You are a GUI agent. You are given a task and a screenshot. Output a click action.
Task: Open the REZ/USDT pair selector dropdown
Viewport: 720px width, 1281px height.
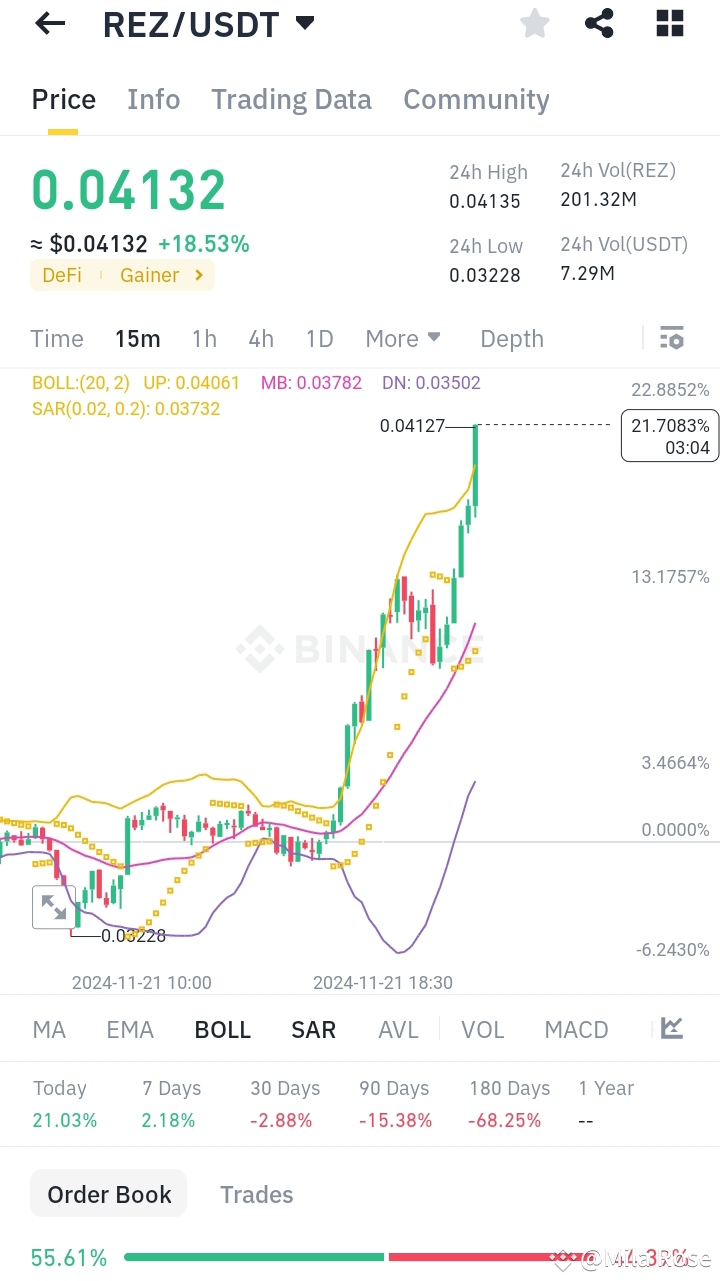tap(304, 23)
